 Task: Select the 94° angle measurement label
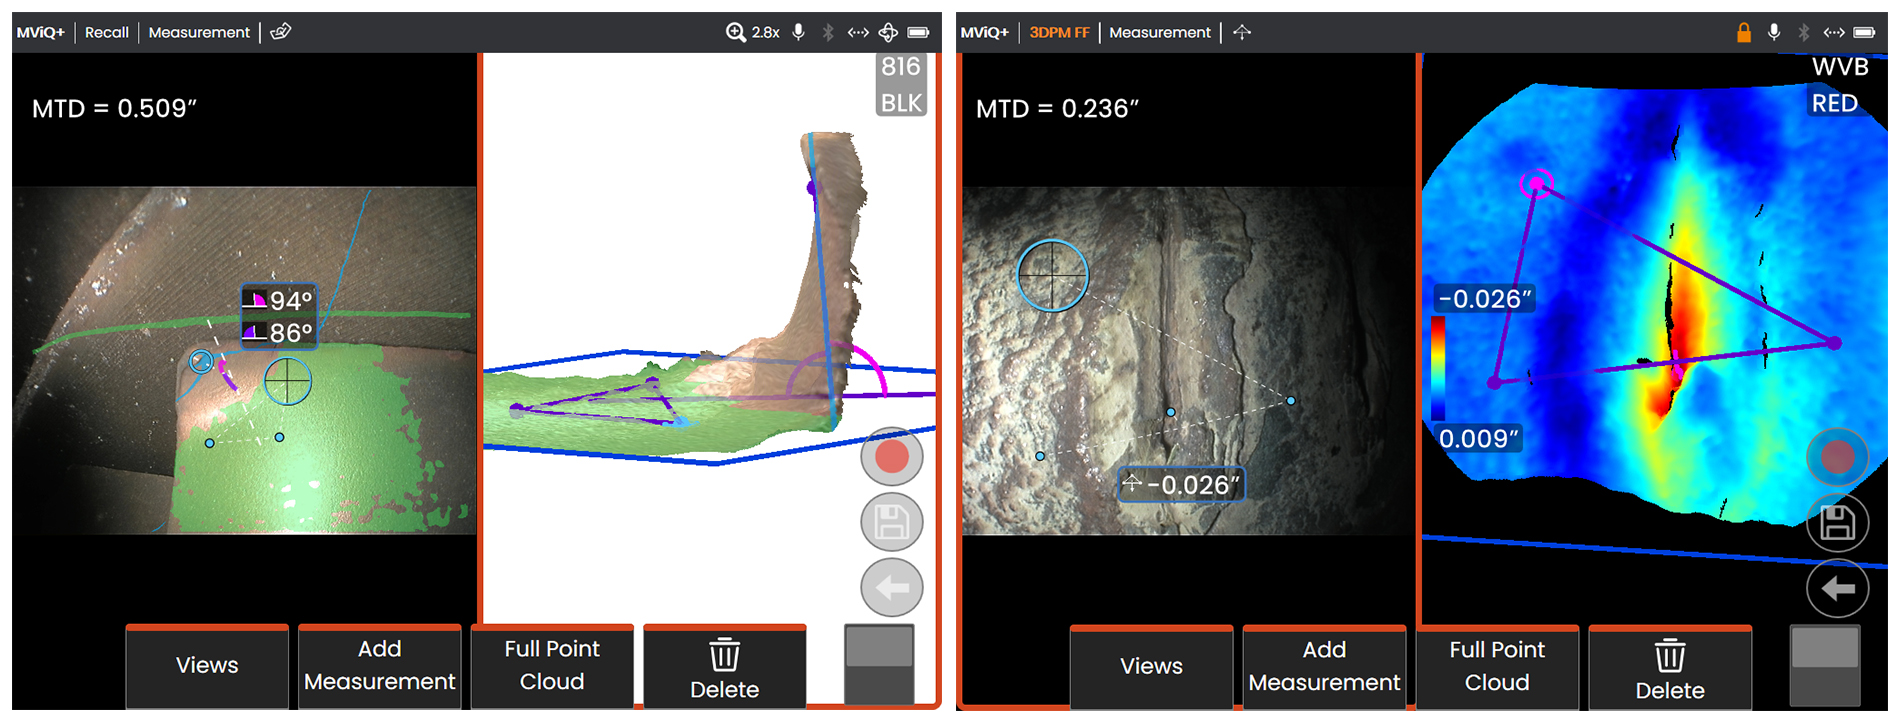point(280,300)
